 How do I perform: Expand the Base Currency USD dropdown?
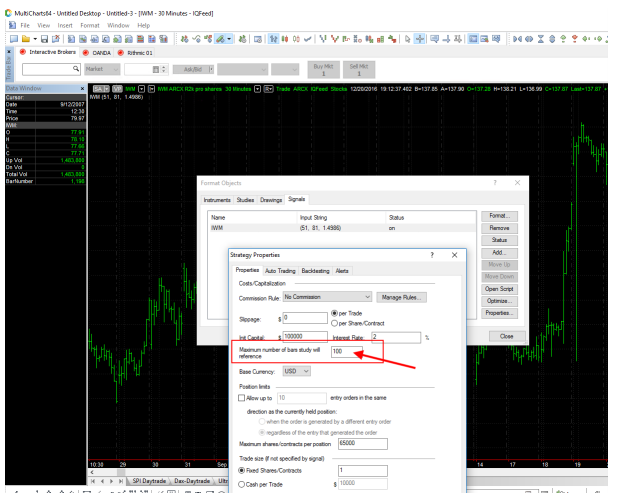click(x=297, y=370)
